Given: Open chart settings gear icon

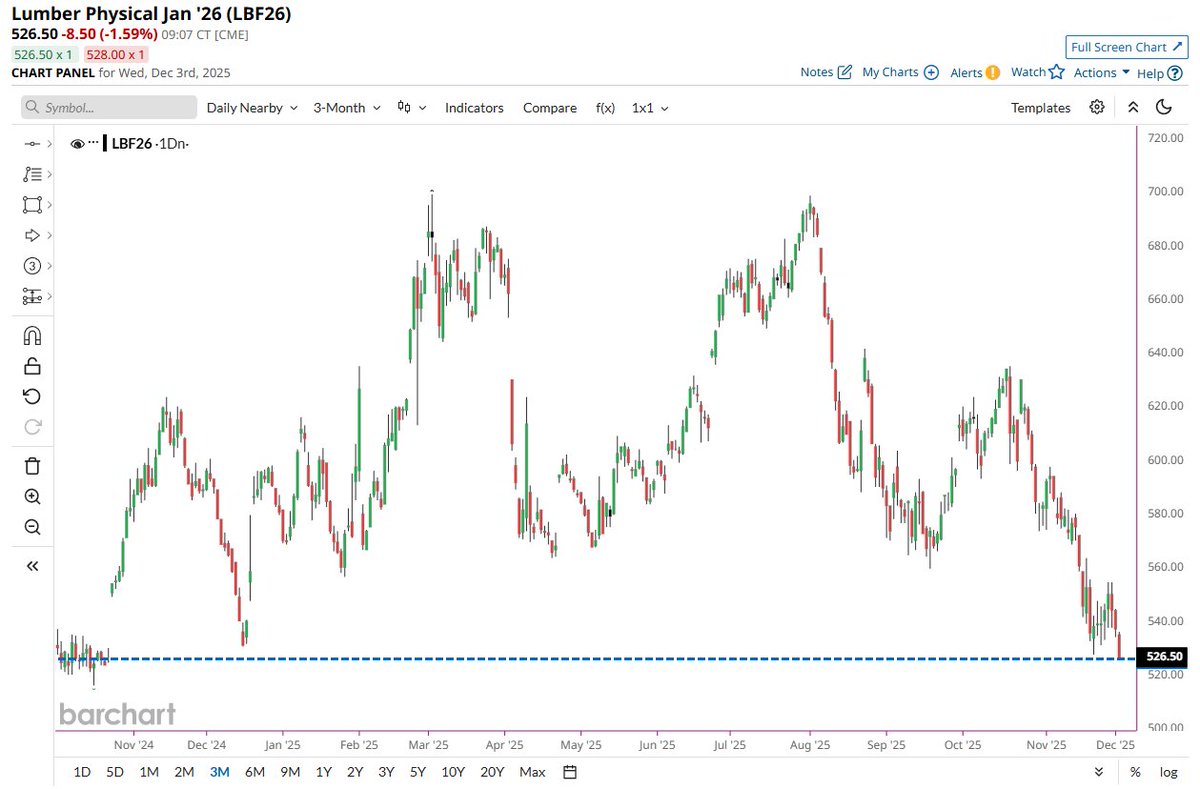Looking at the screenshot, I should coord(1097,107).
